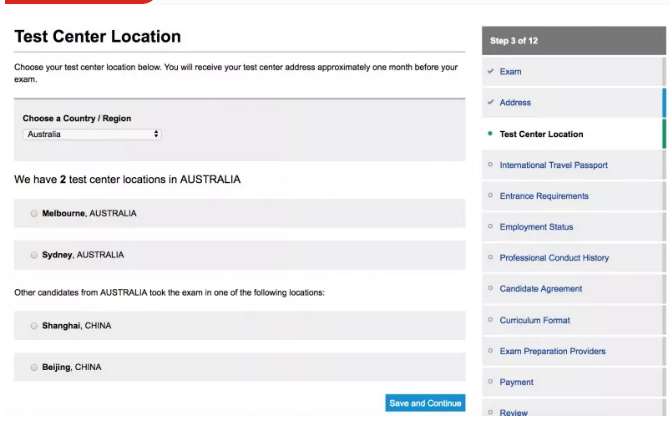Go to the Payment step
Image resolution: width=670 pixels, height=430 pixels.
tap(516, 382)
